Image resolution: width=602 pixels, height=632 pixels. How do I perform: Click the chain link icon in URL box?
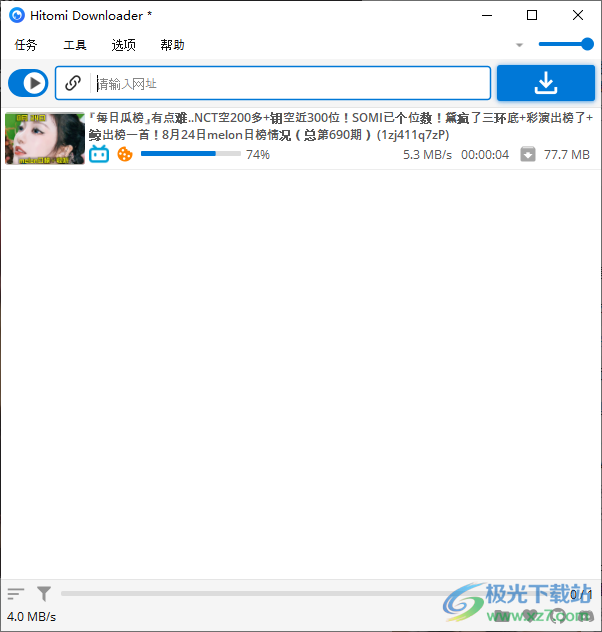point(73,83)
